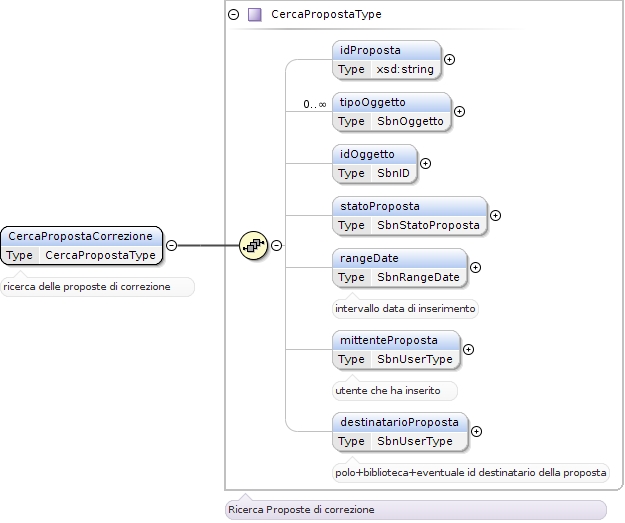Screen dimensions: 625x523
Task: Select the mittenteProposta element node
Action: point(396,350)
